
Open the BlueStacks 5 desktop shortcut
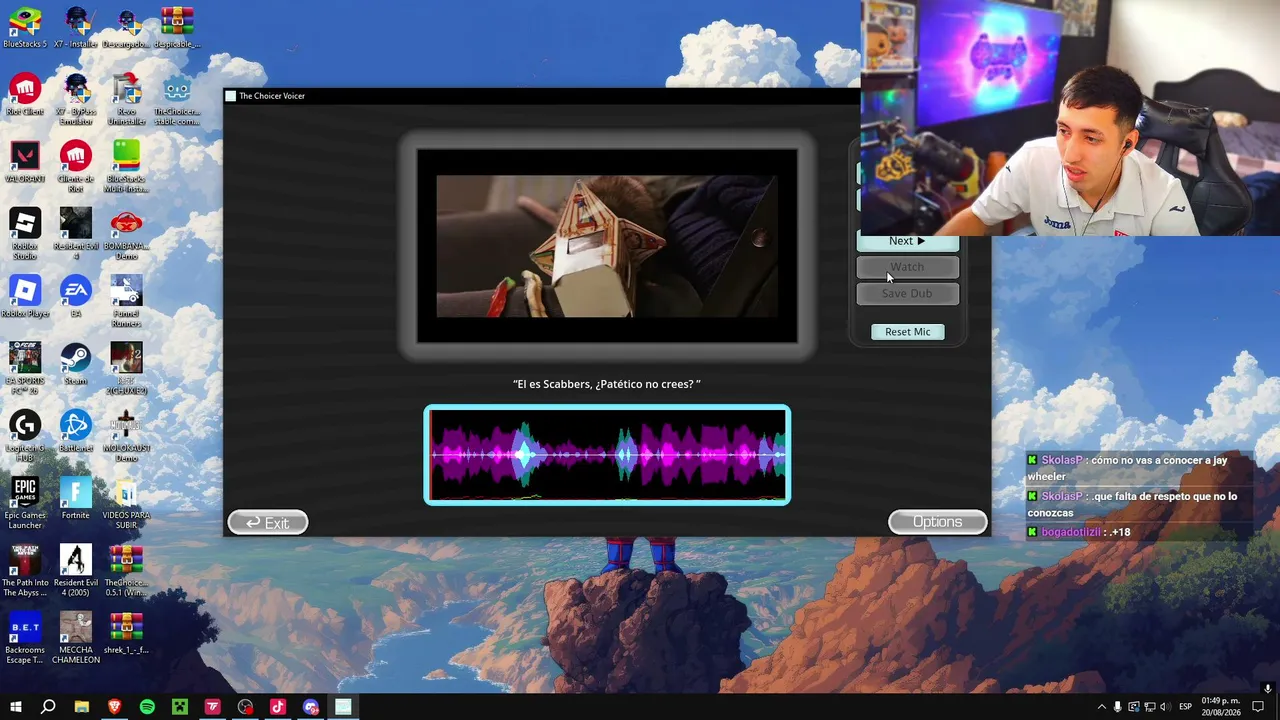(x=25, y=28)
